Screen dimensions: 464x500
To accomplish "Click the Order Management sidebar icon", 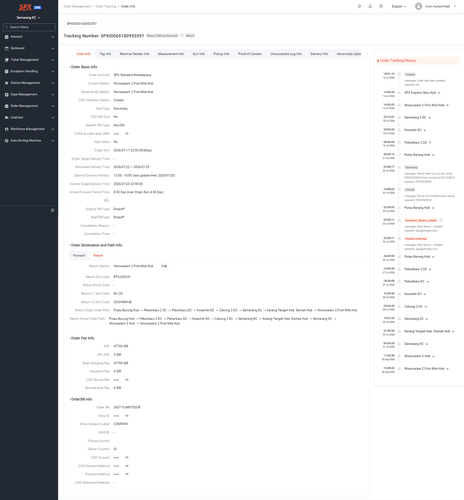I will (x=6, y=106).
